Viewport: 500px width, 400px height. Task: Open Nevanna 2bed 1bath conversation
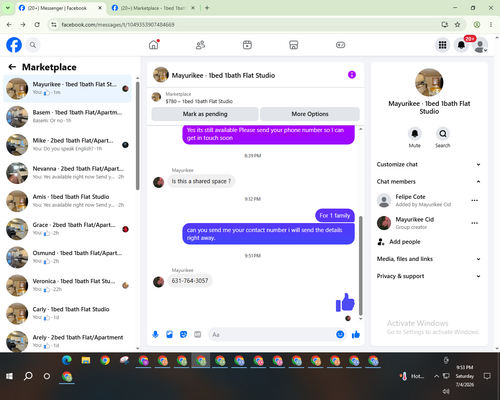click(x=68, y=173)
